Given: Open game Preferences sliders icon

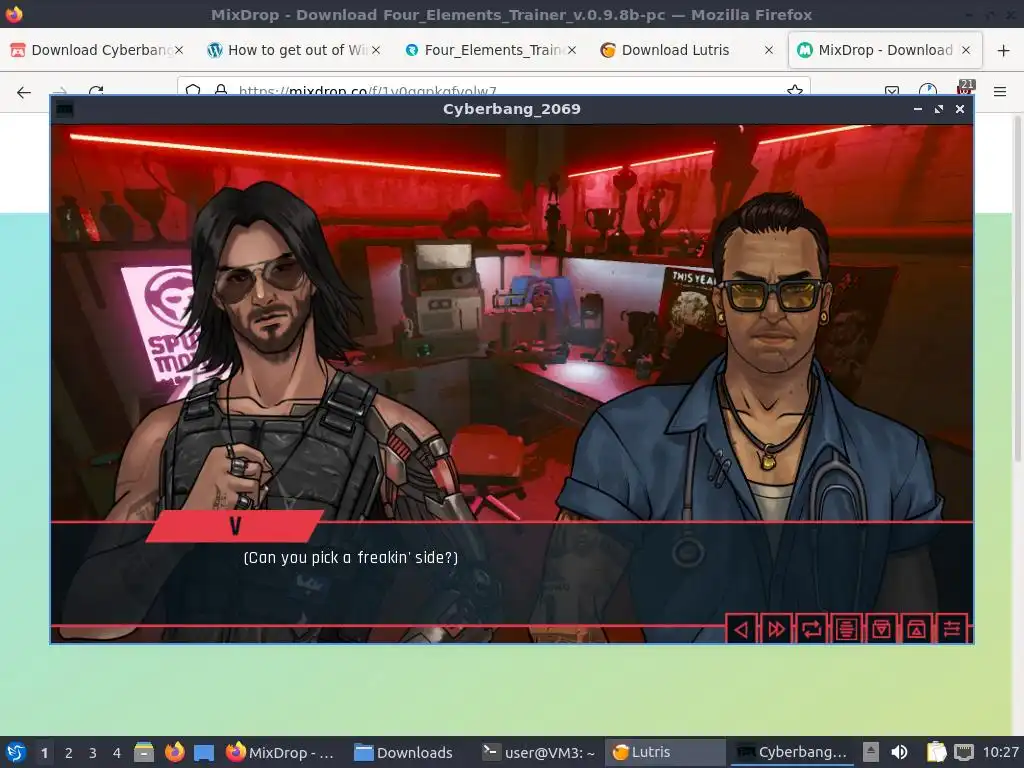Looking at the screenshot, I should coord(952,630).
